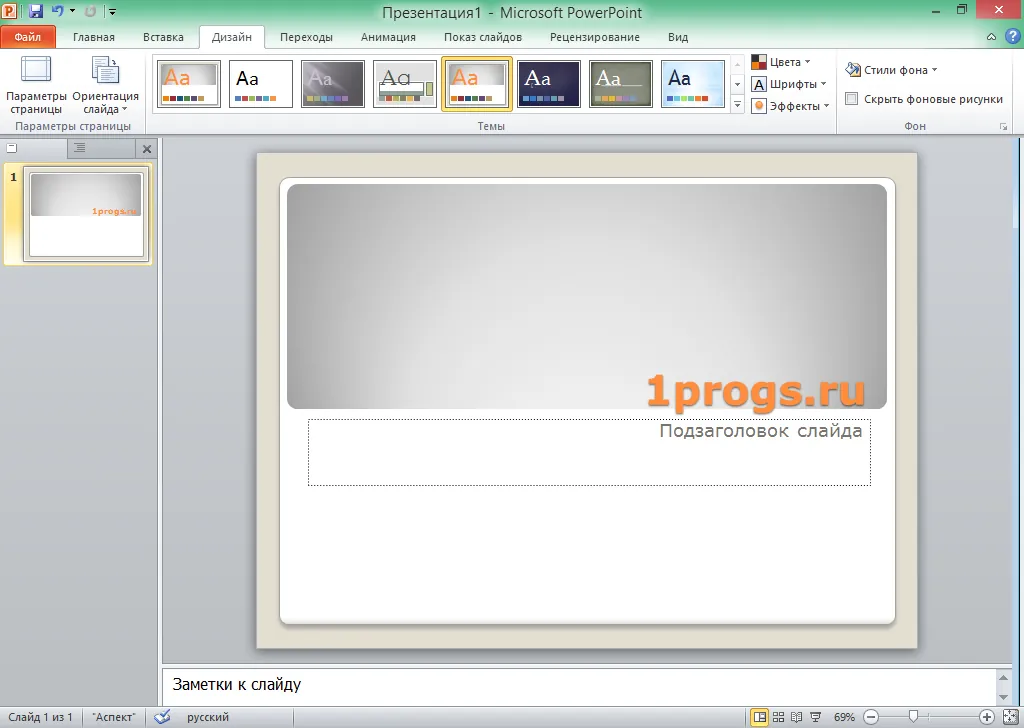Open Параметры страницы dialog
Viewport: 1024px width, 728px height.
(36, 86)
